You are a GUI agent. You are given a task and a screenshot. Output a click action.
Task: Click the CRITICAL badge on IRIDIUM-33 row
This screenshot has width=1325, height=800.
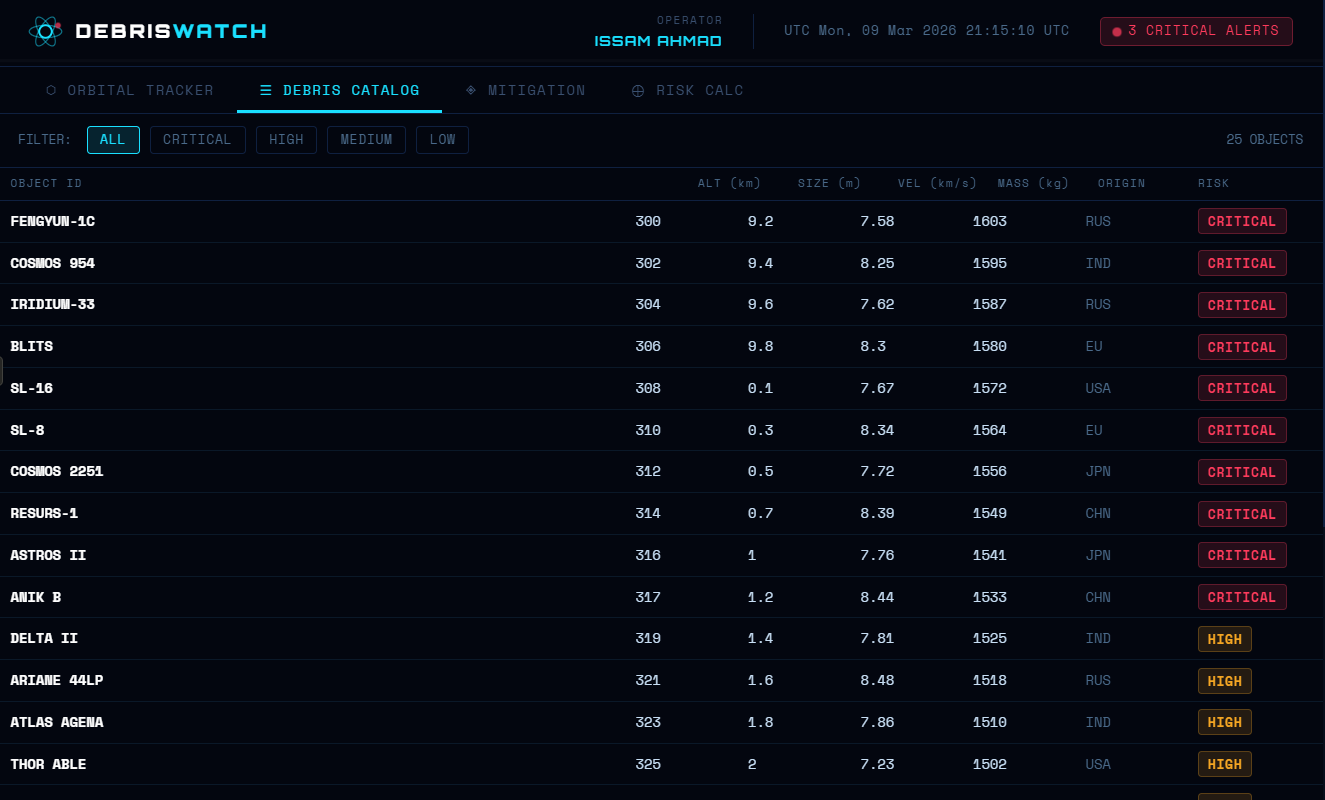pos(1242,305)
